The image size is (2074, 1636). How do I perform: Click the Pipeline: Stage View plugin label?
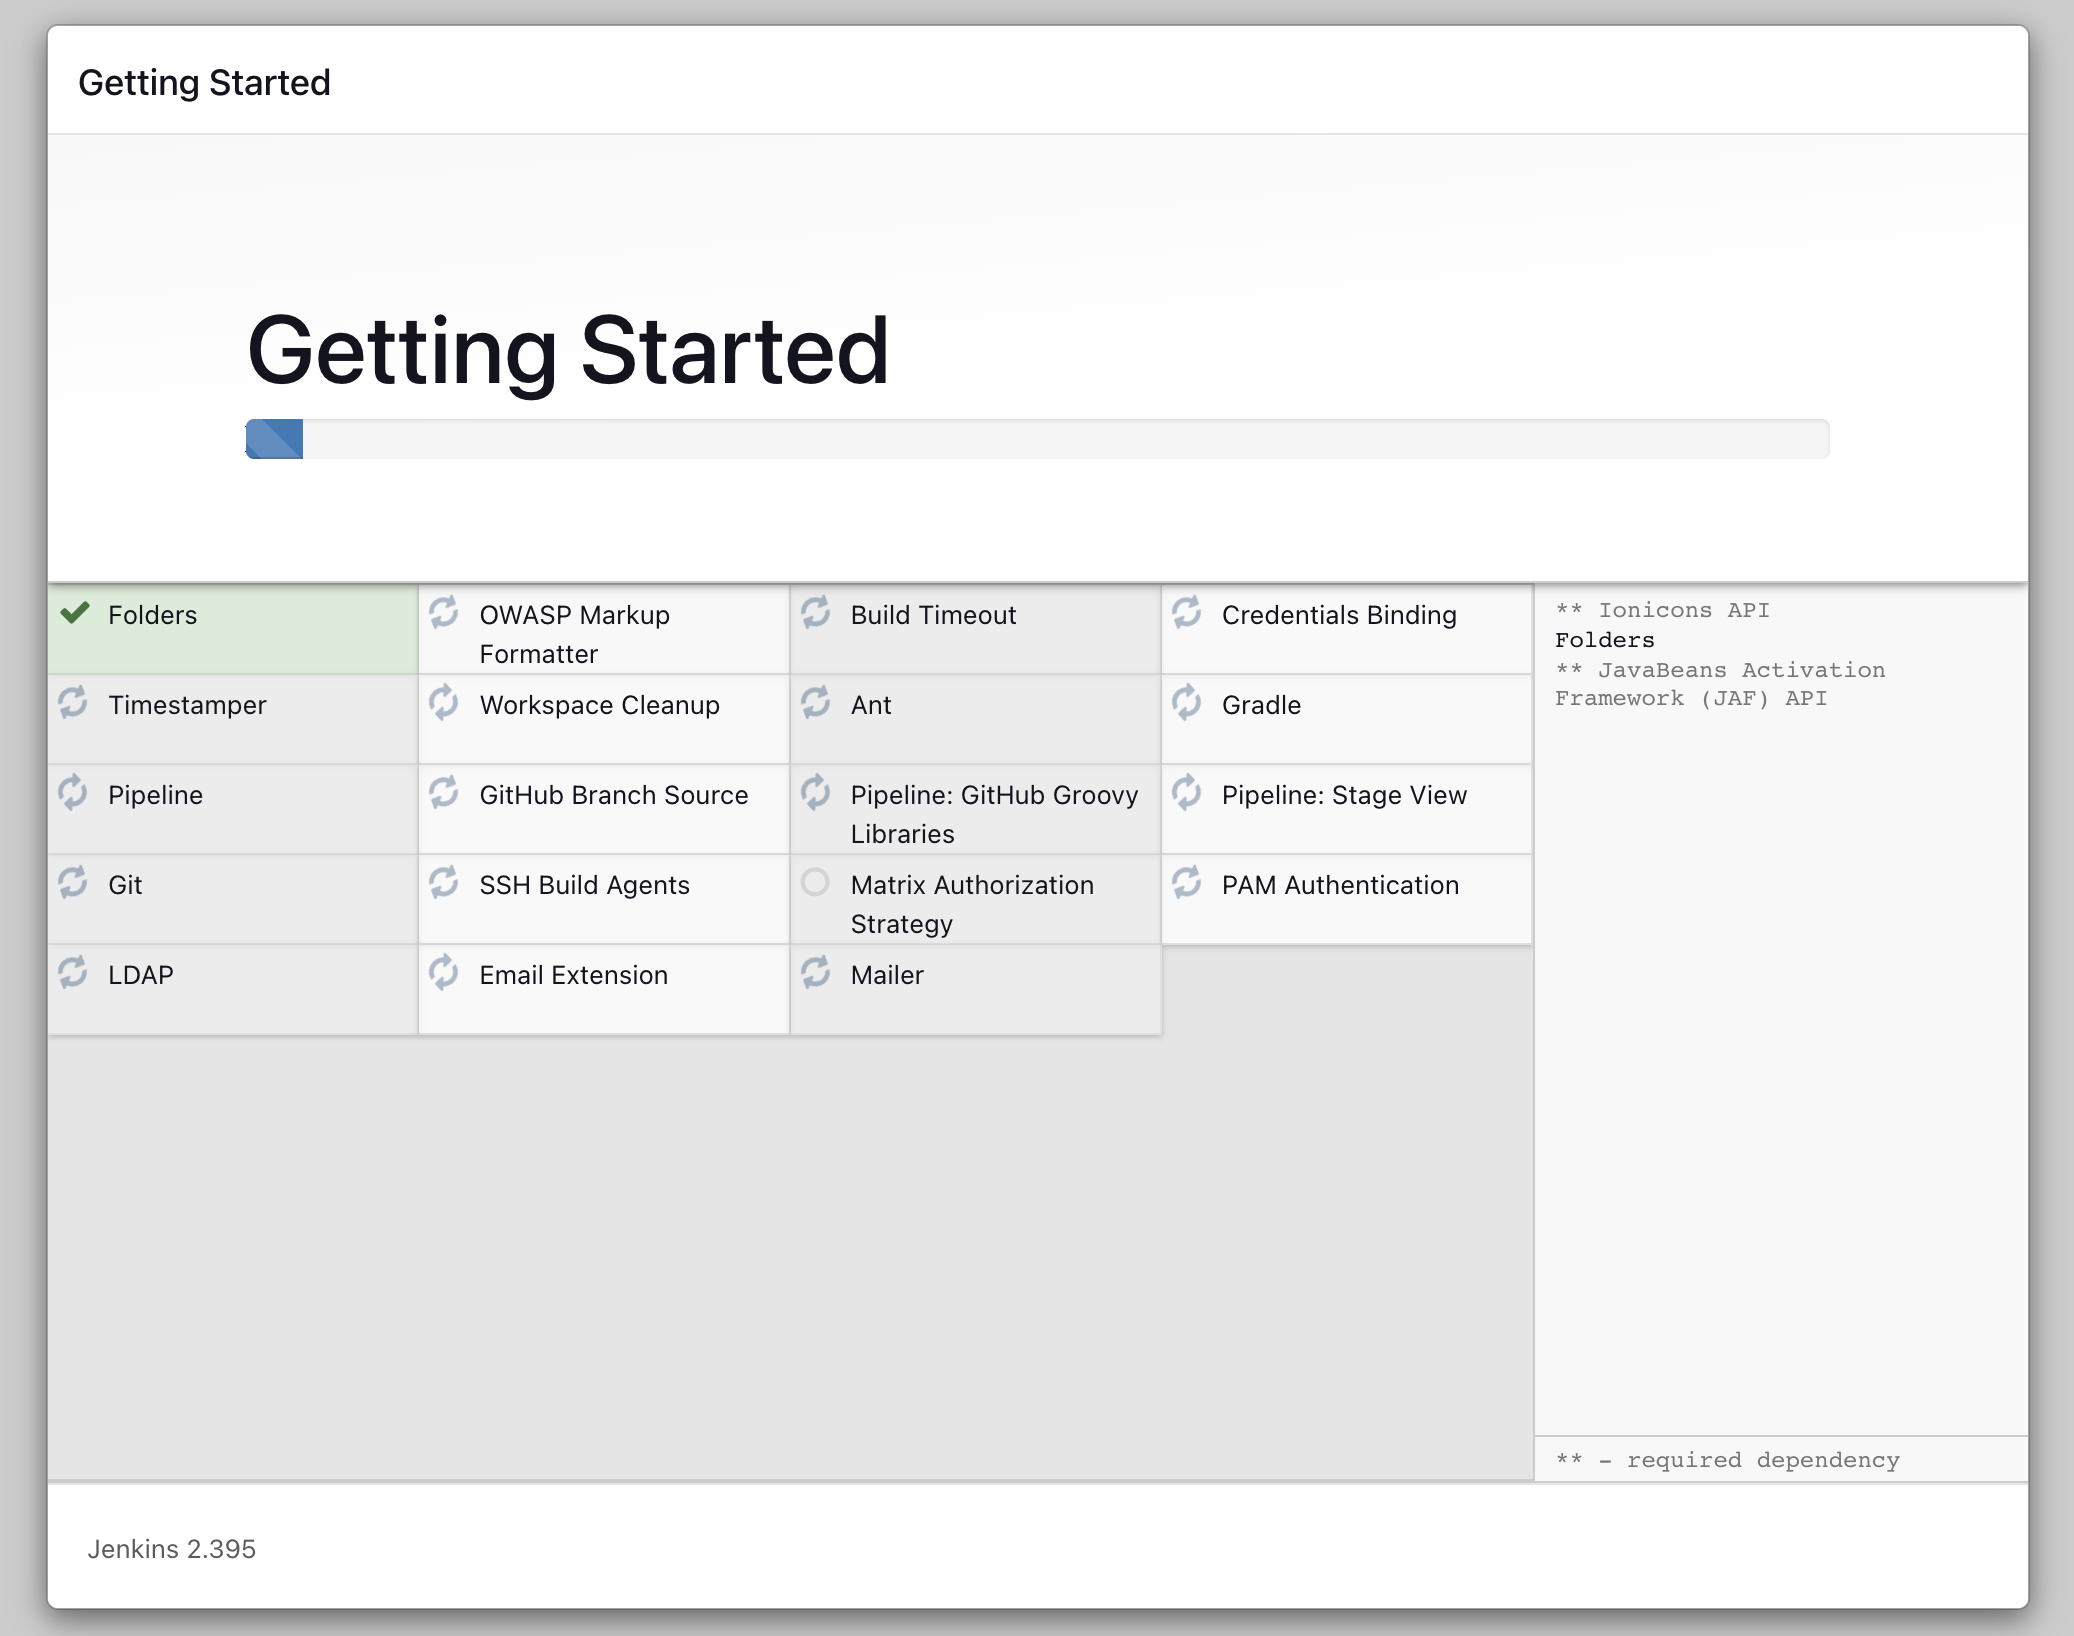tap(1344, 795)
